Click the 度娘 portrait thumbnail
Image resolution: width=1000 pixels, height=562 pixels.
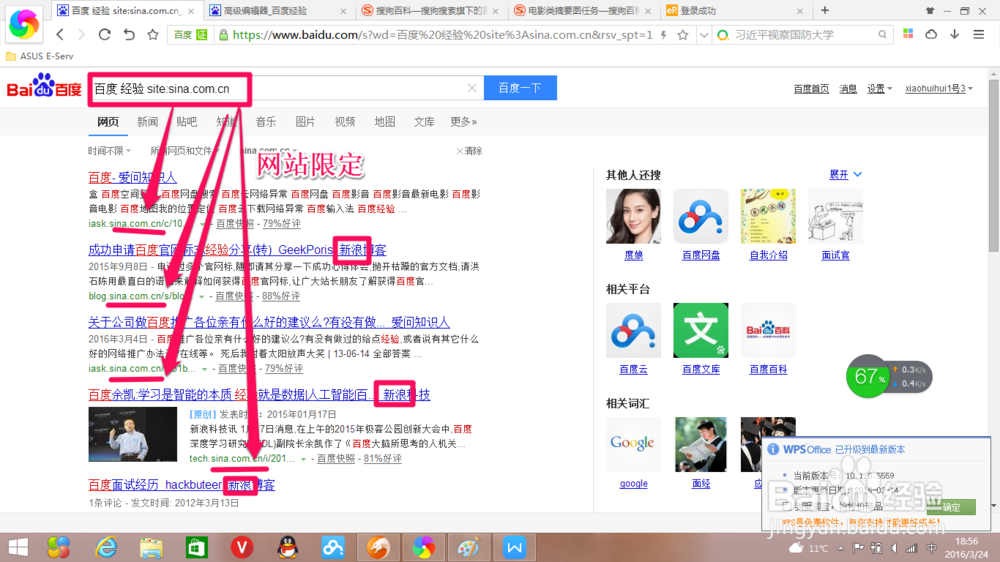(x=633, y=216)
